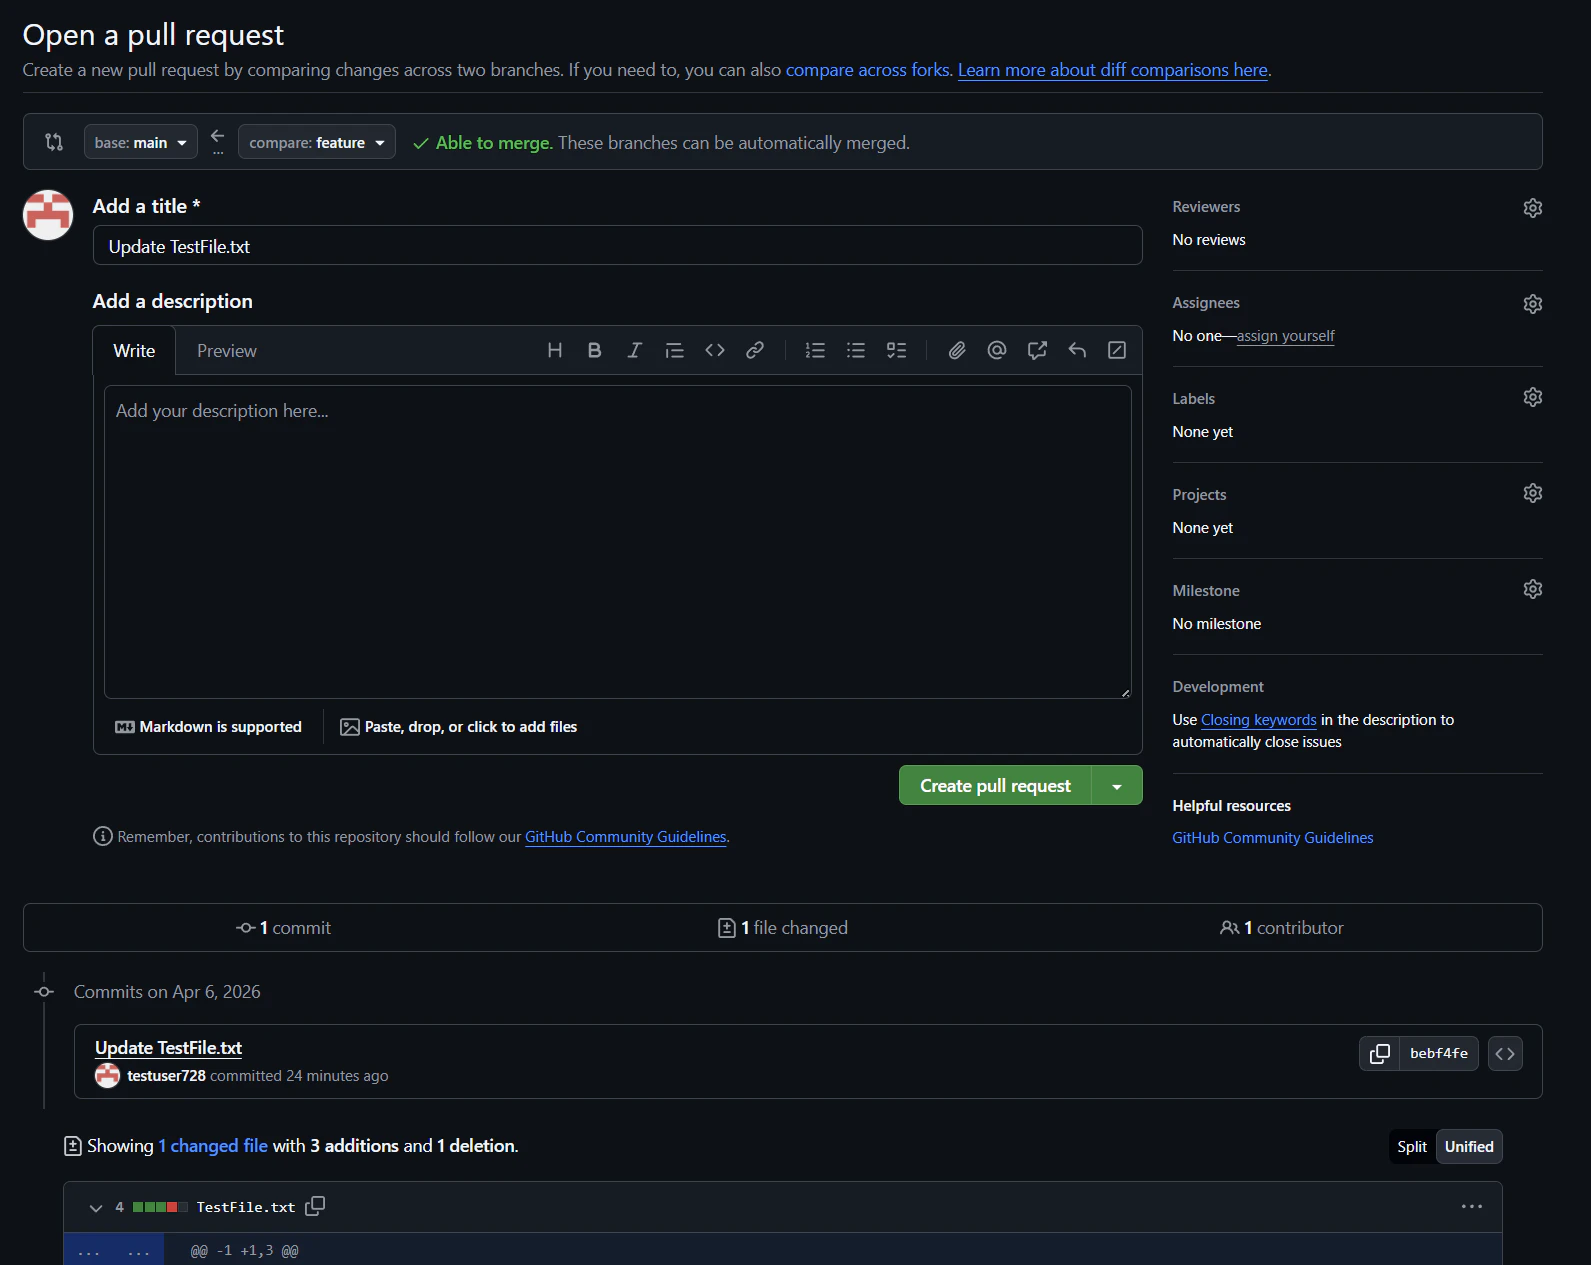
Task: Attach files using the paperclip icon
Action: (957, 350)
